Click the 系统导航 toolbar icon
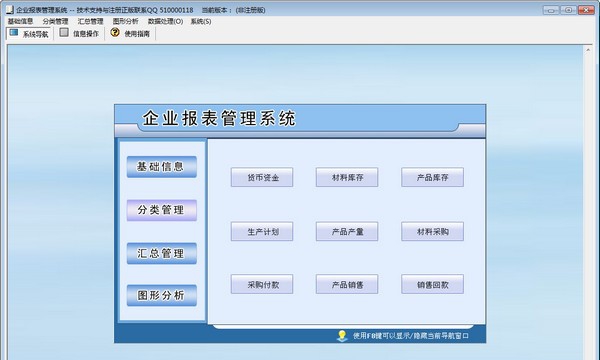The height and width of the screenshot is (360, 600). (14, 33)
